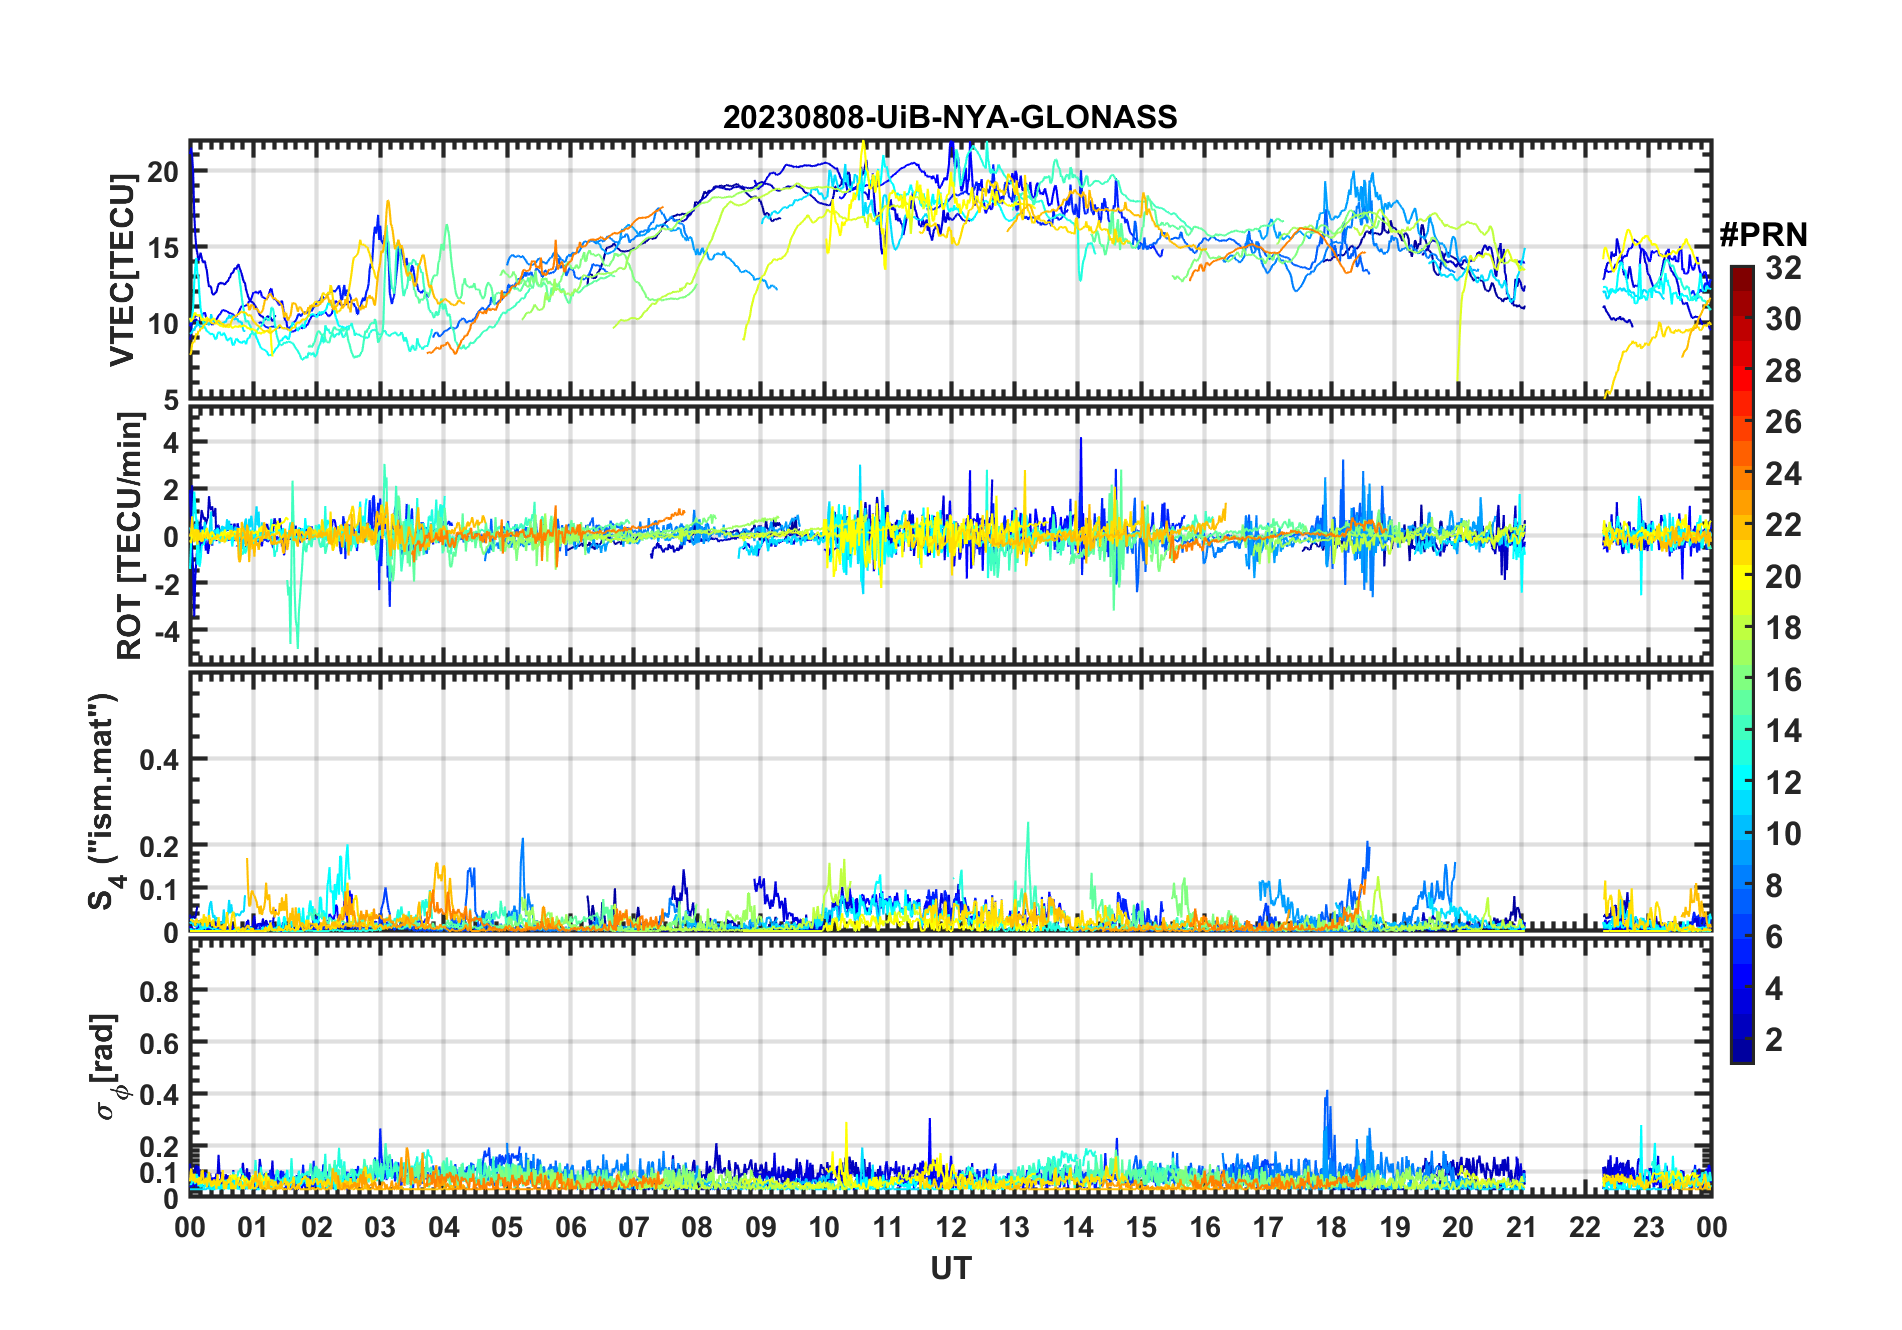Click the "-4" tick on ROT y-axis

pyautogui.click(x=166, y=631)
